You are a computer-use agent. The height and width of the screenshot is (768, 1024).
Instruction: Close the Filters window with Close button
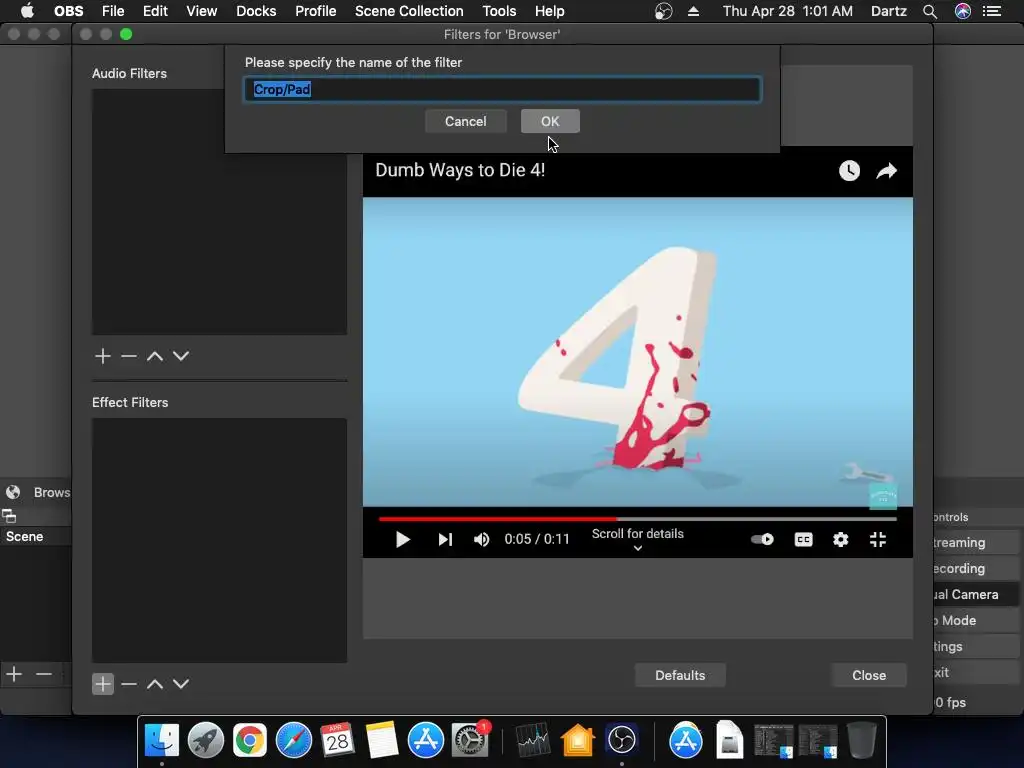pyautogui.click(x=869, y=675)
